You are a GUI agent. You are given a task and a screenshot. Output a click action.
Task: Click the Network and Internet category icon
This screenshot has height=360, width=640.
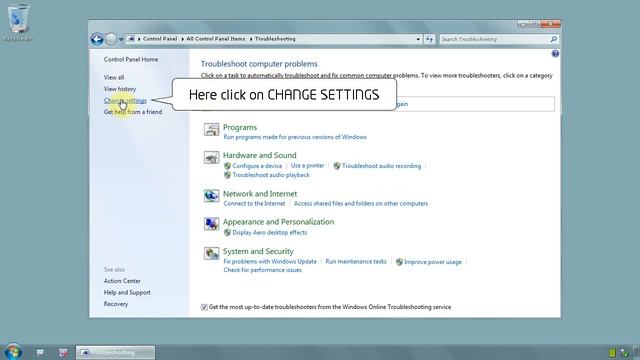(211, 196)
